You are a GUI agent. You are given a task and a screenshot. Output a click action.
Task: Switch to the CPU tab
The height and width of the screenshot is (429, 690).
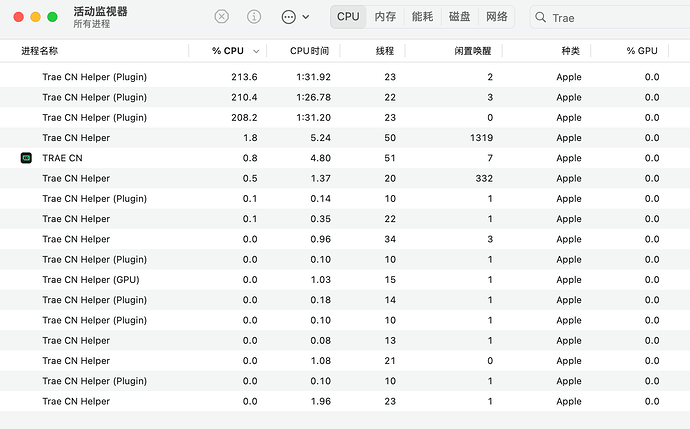point(348,17)
